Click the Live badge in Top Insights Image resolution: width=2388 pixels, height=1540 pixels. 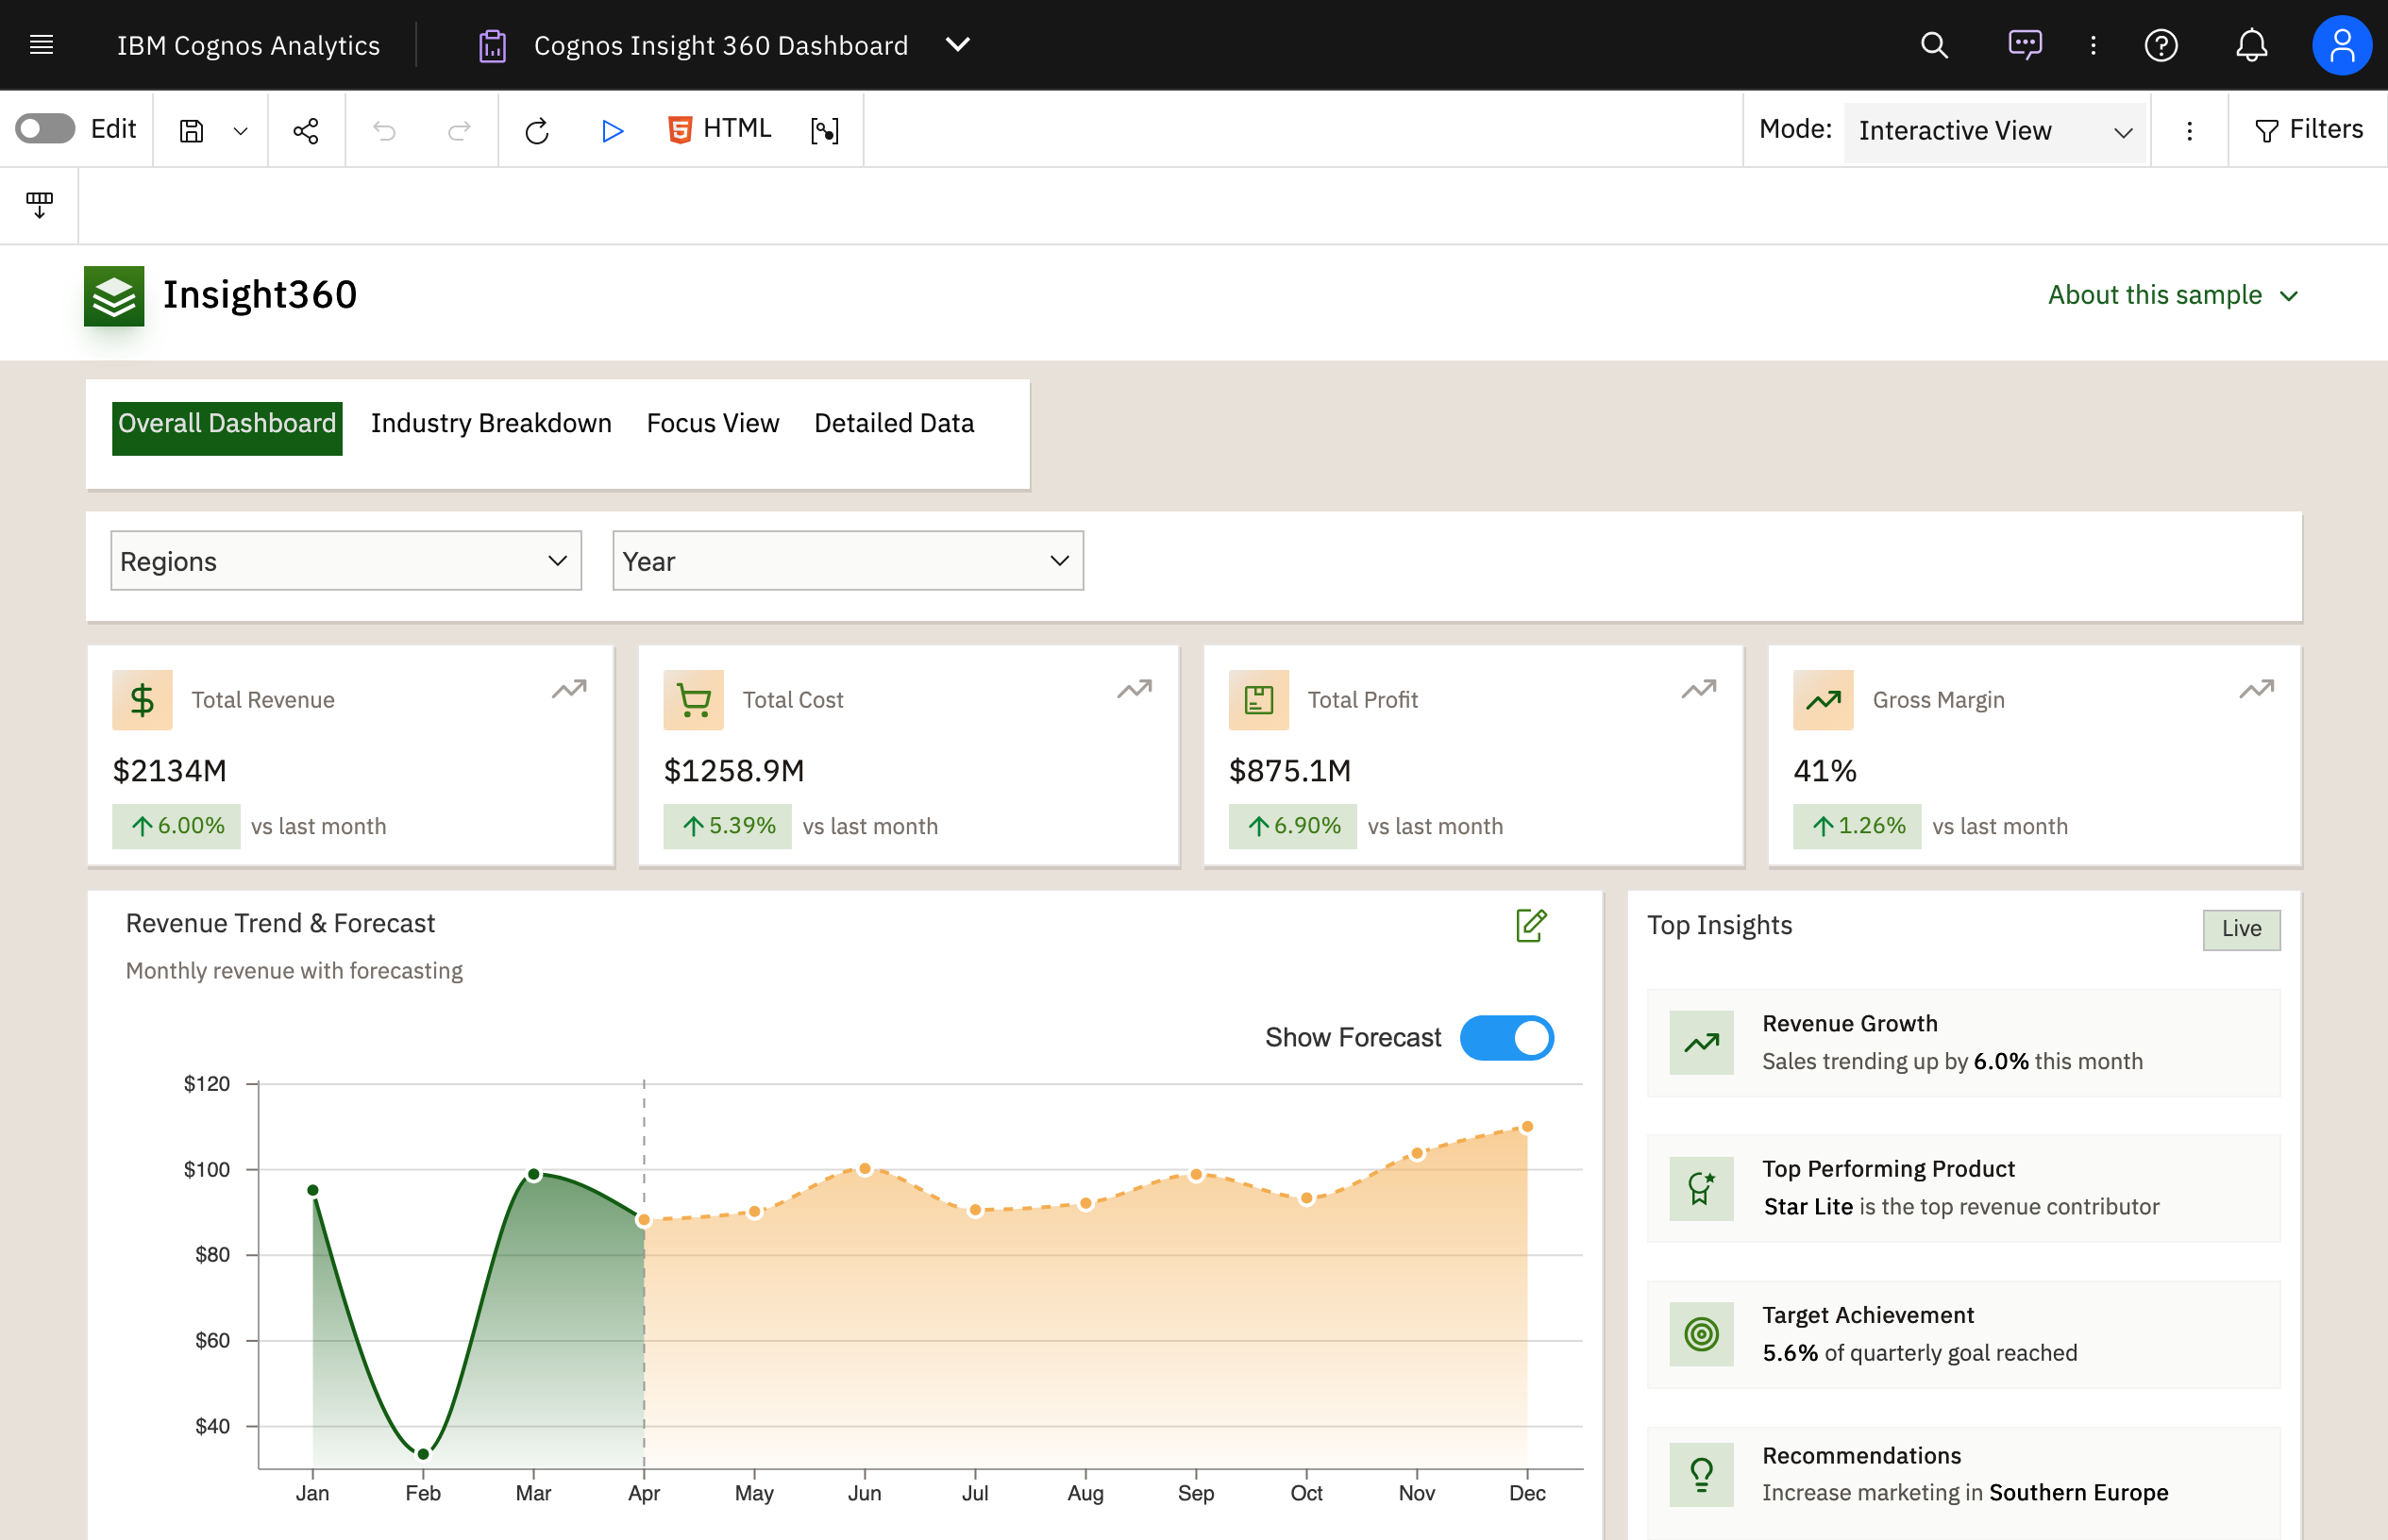tap(2241, 929)
